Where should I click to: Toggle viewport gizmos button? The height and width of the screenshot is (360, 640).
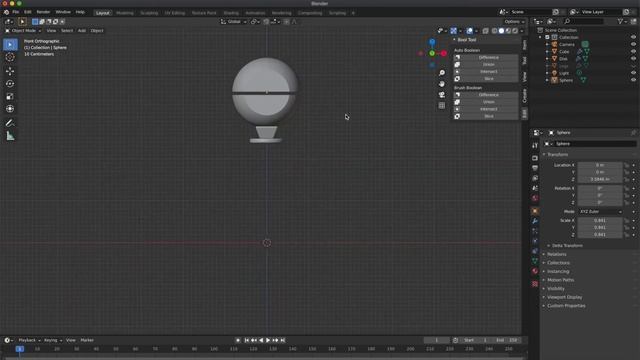point(453,31)
